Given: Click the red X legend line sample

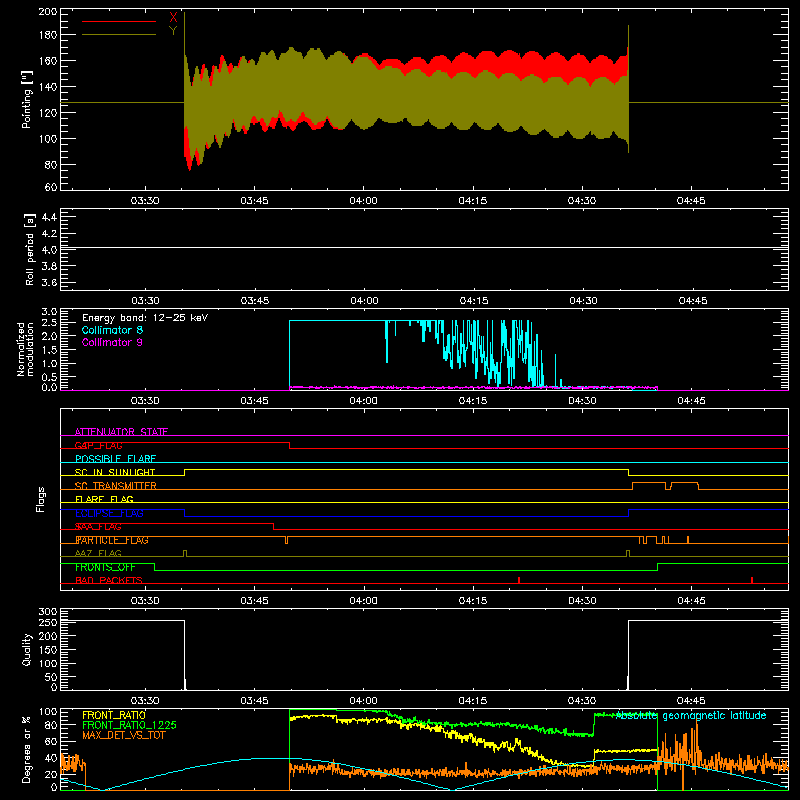Looking at the screenshot, I should (x=119, y=21).
